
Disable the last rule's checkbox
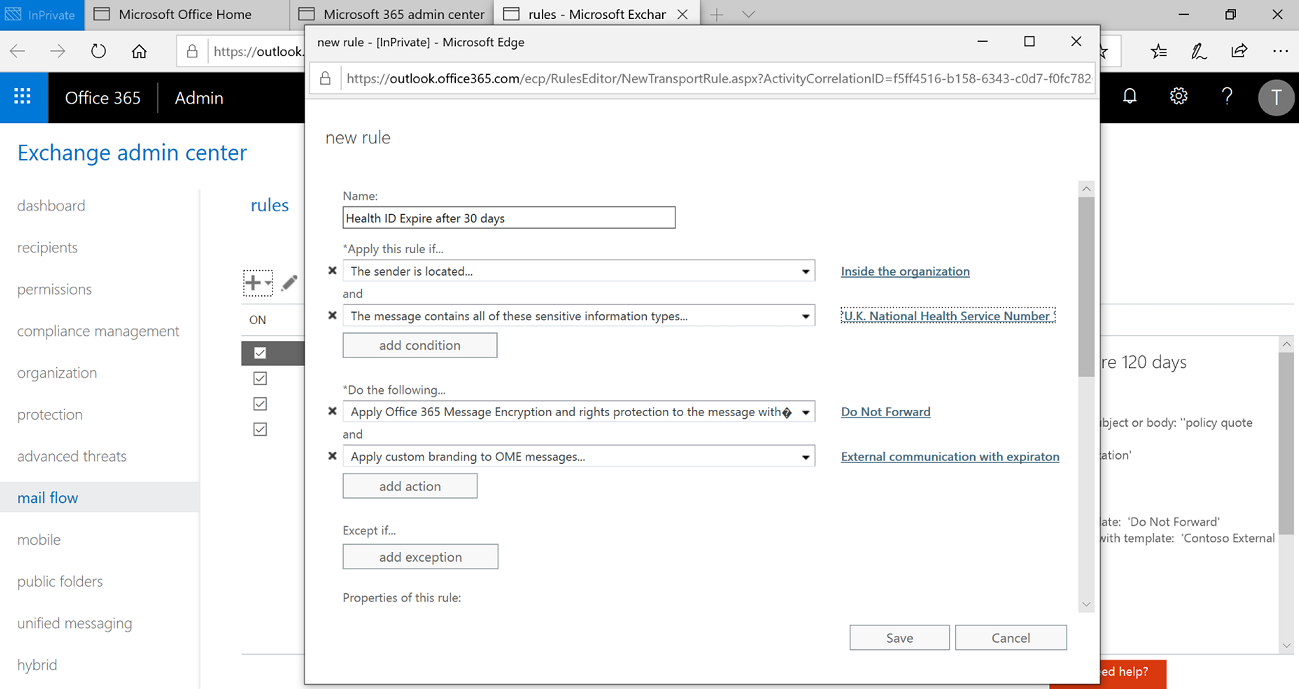260,428
